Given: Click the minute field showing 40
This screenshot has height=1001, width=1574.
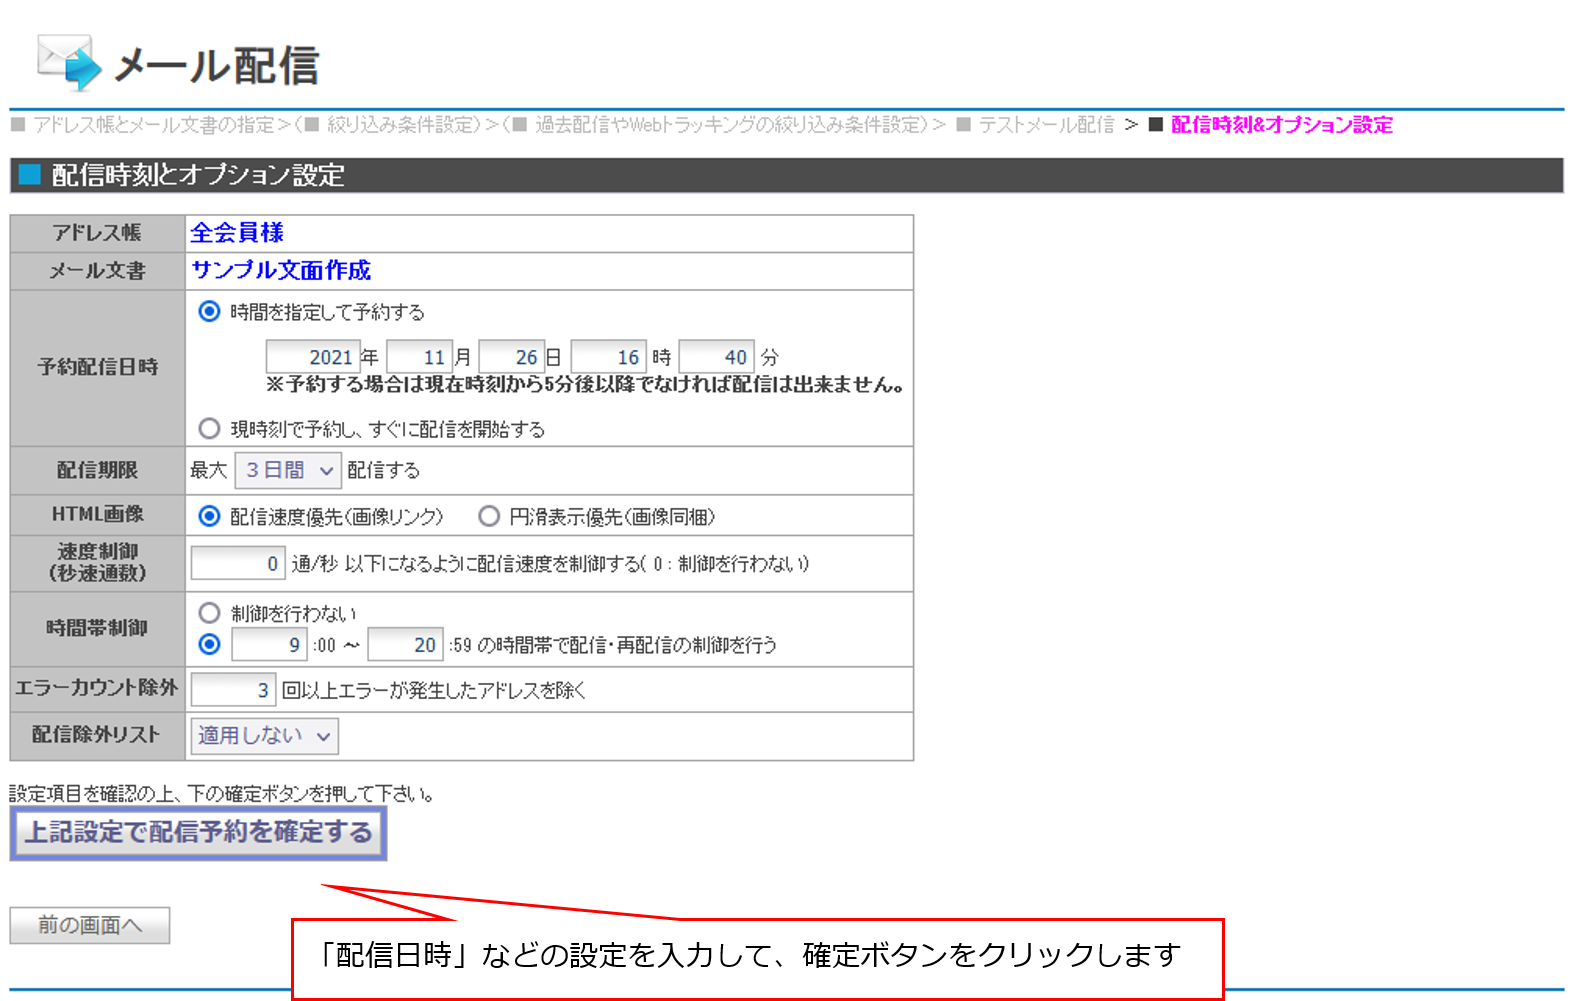Looking at the screenshot, I should [716, 357].
